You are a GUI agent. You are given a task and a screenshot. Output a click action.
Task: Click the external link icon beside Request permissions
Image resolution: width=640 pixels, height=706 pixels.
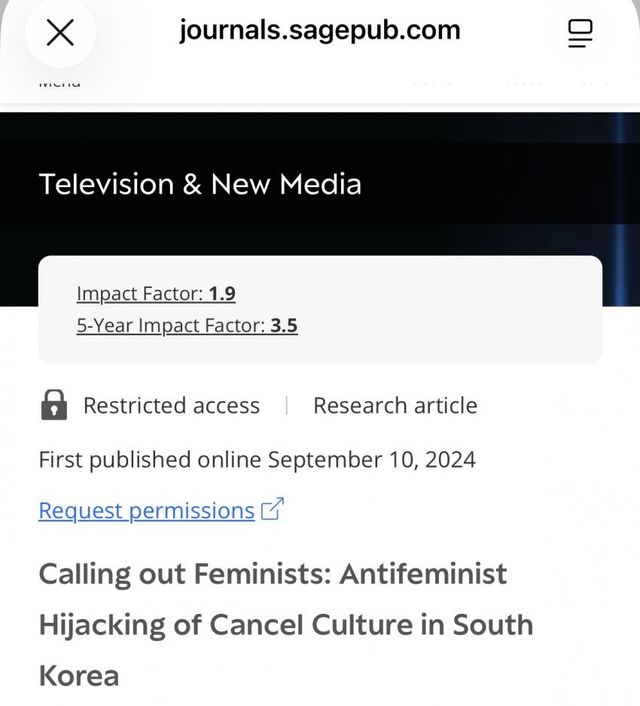(x=272, y=509)
